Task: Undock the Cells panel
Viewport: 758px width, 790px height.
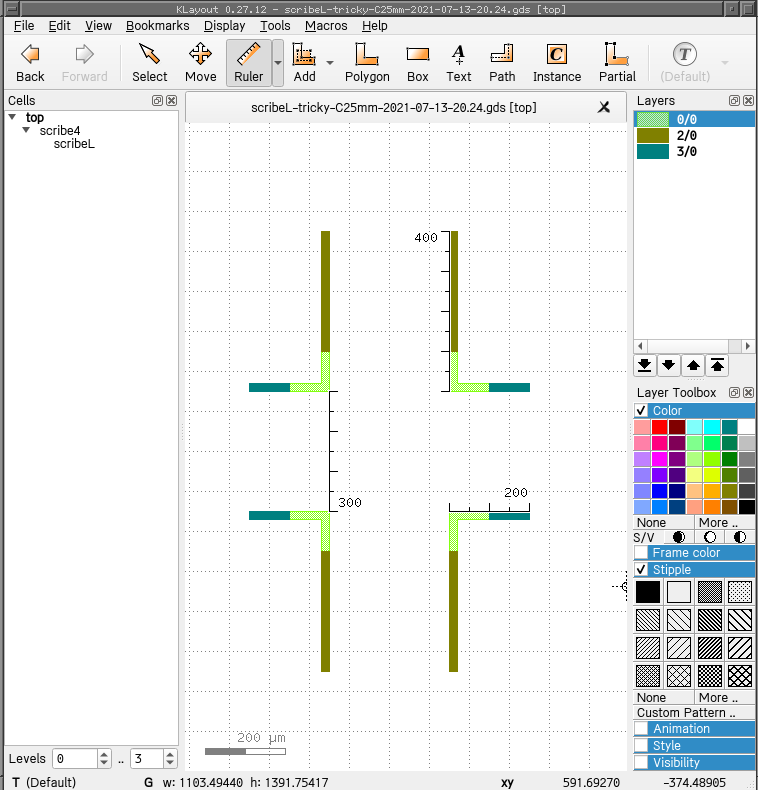Action: click(x=157, y=100)
